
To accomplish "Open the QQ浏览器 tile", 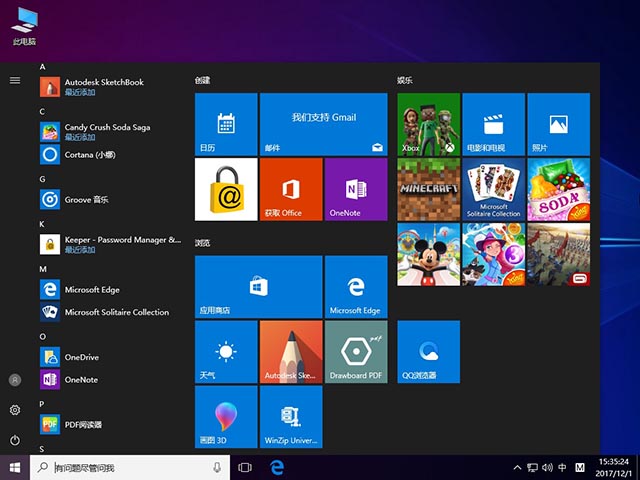I will pos(429,352).
